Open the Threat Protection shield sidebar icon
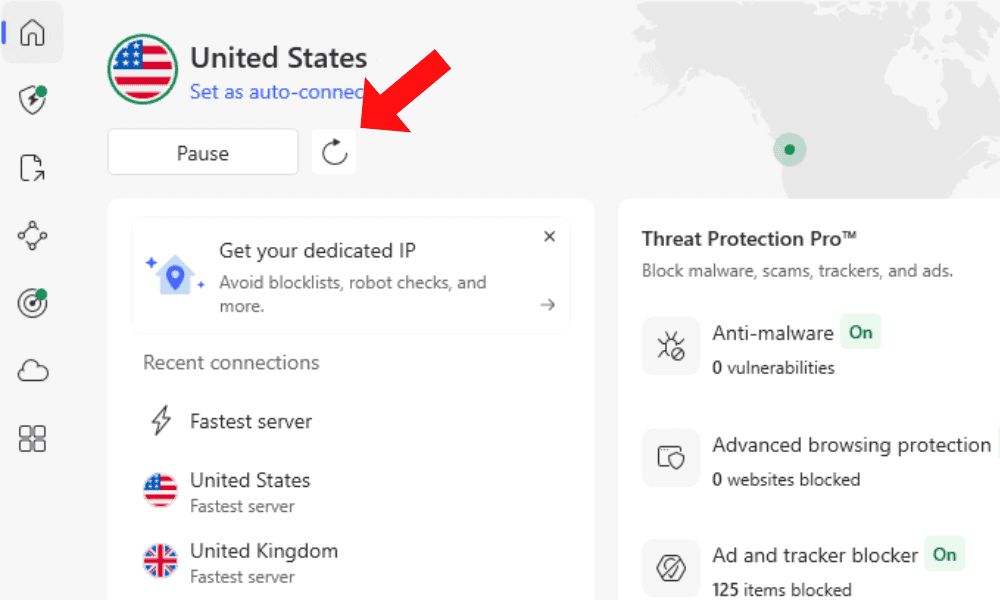Screen dimensions: 1000x600 point(33,100)
